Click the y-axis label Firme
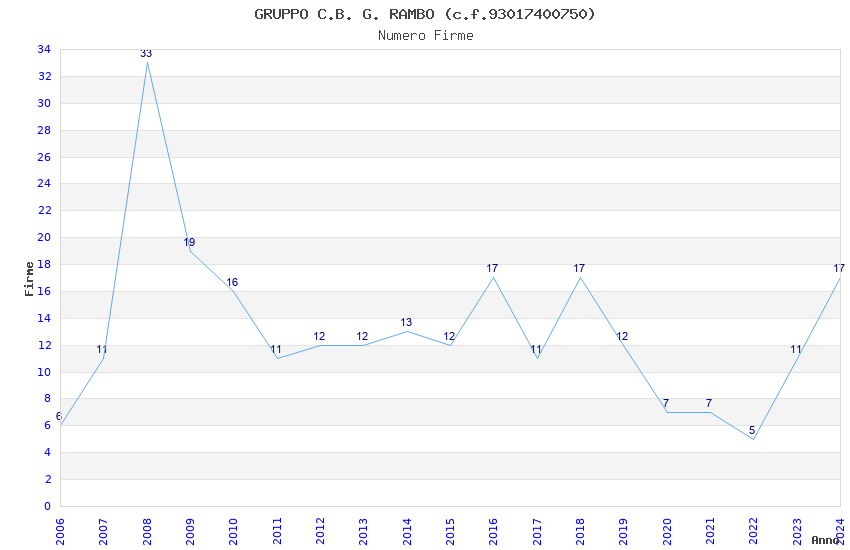This screenshot has width=850, height=550. 29,279
